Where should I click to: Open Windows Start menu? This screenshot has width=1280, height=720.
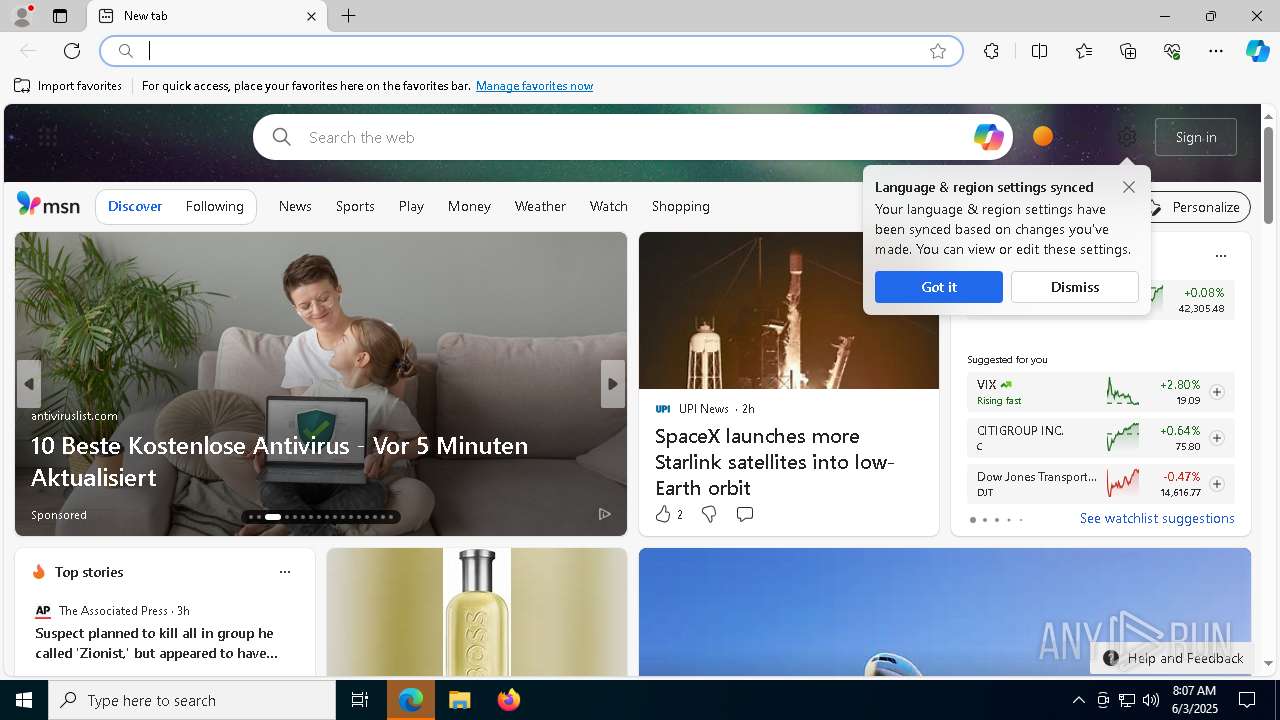(24, 700)
